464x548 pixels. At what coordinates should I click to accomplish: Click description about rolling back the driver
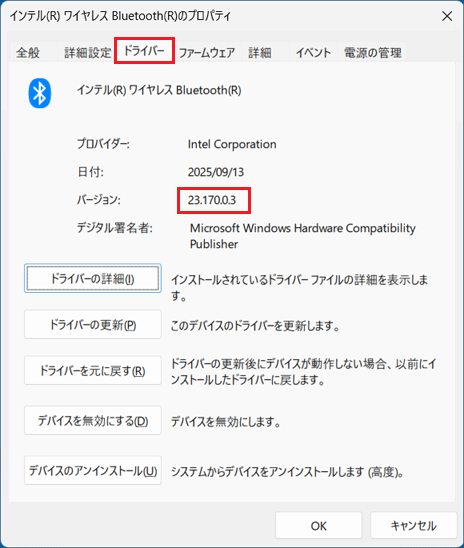[303, 372]
